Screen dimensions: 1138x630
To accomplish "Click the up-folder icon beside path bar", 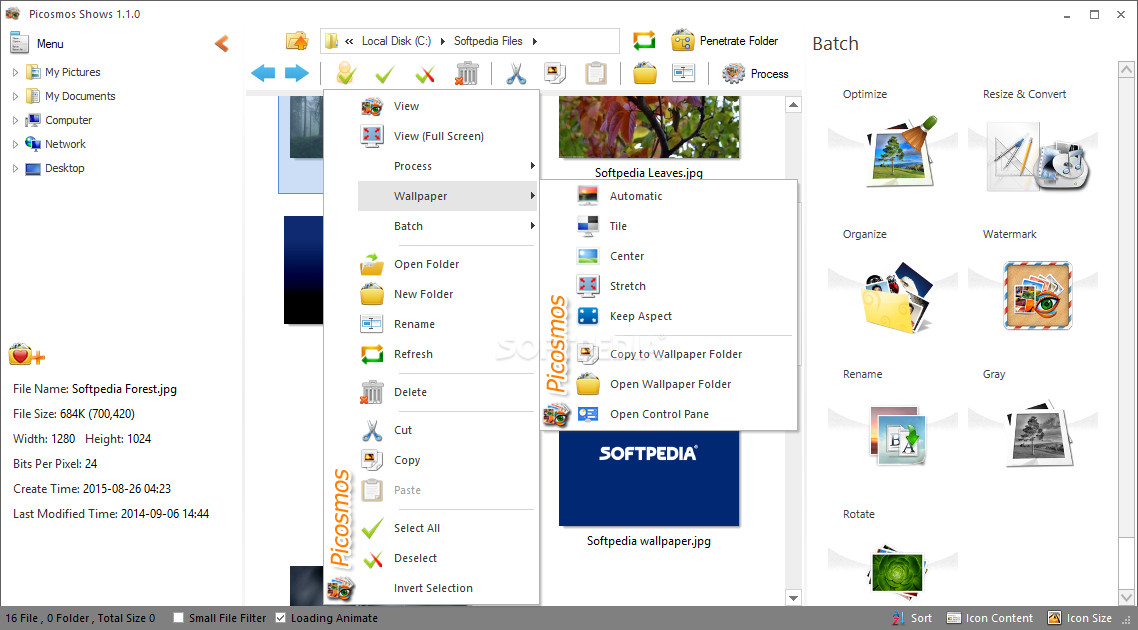I will point(297,41).
